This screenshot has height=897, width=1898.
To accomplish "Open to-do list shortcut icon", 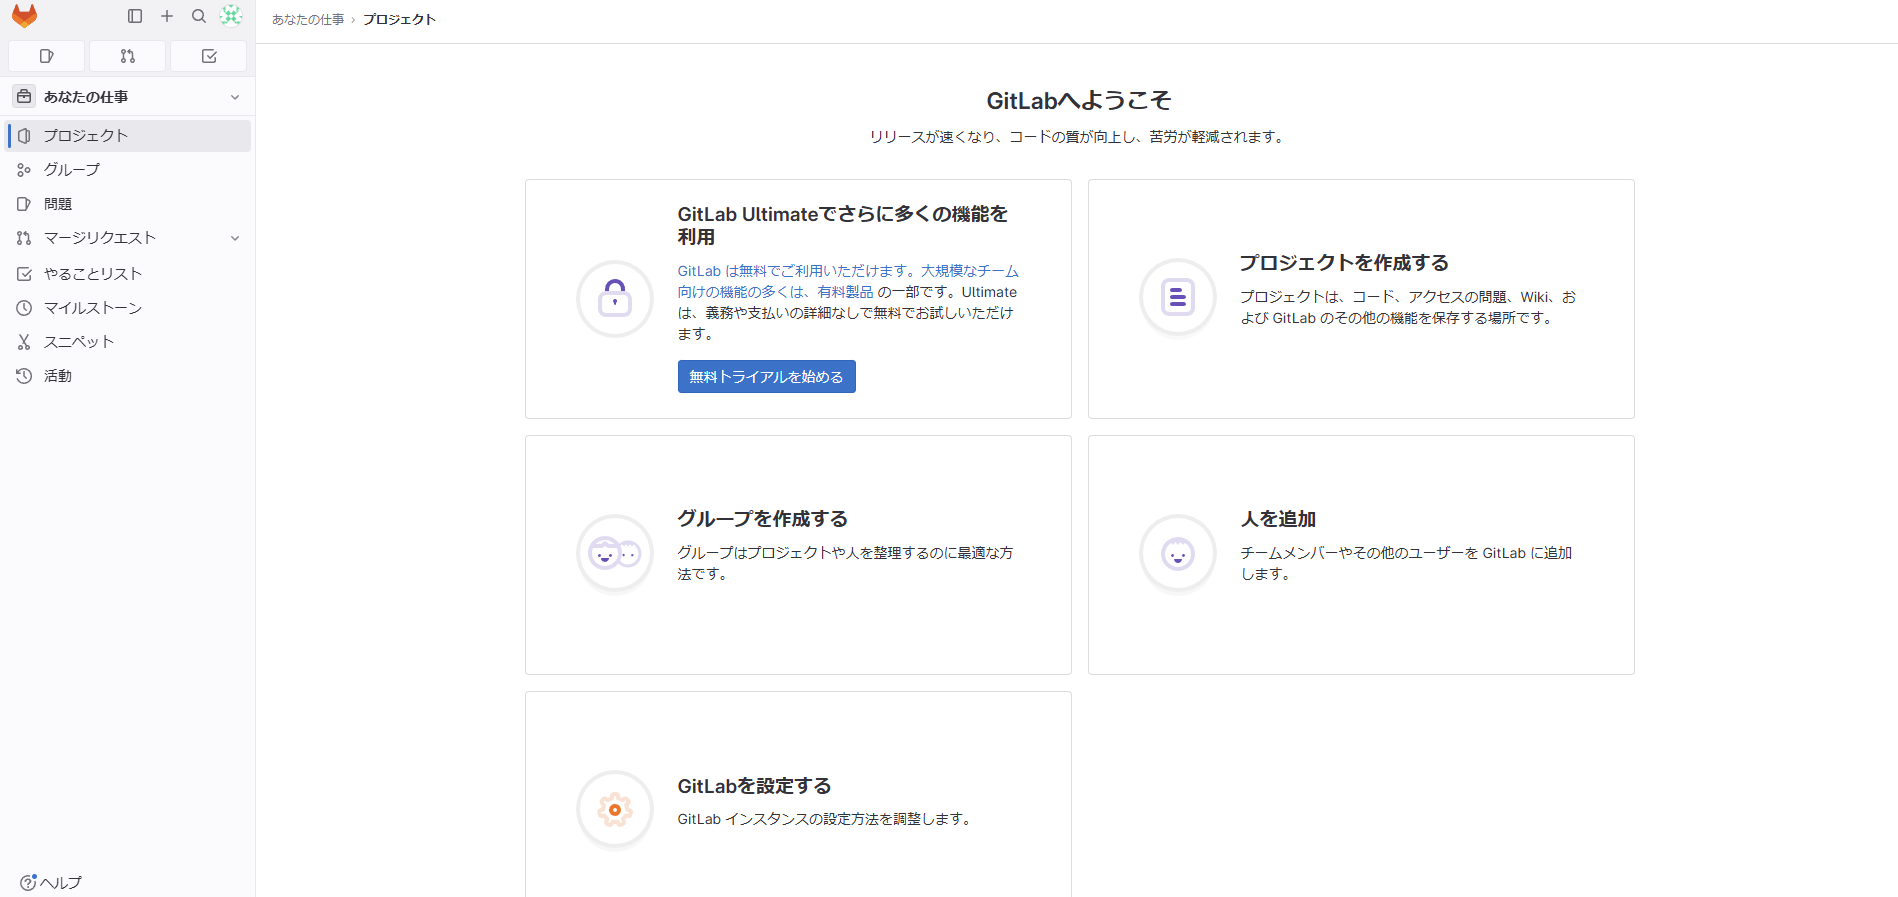I will click(x=209, y=56).
